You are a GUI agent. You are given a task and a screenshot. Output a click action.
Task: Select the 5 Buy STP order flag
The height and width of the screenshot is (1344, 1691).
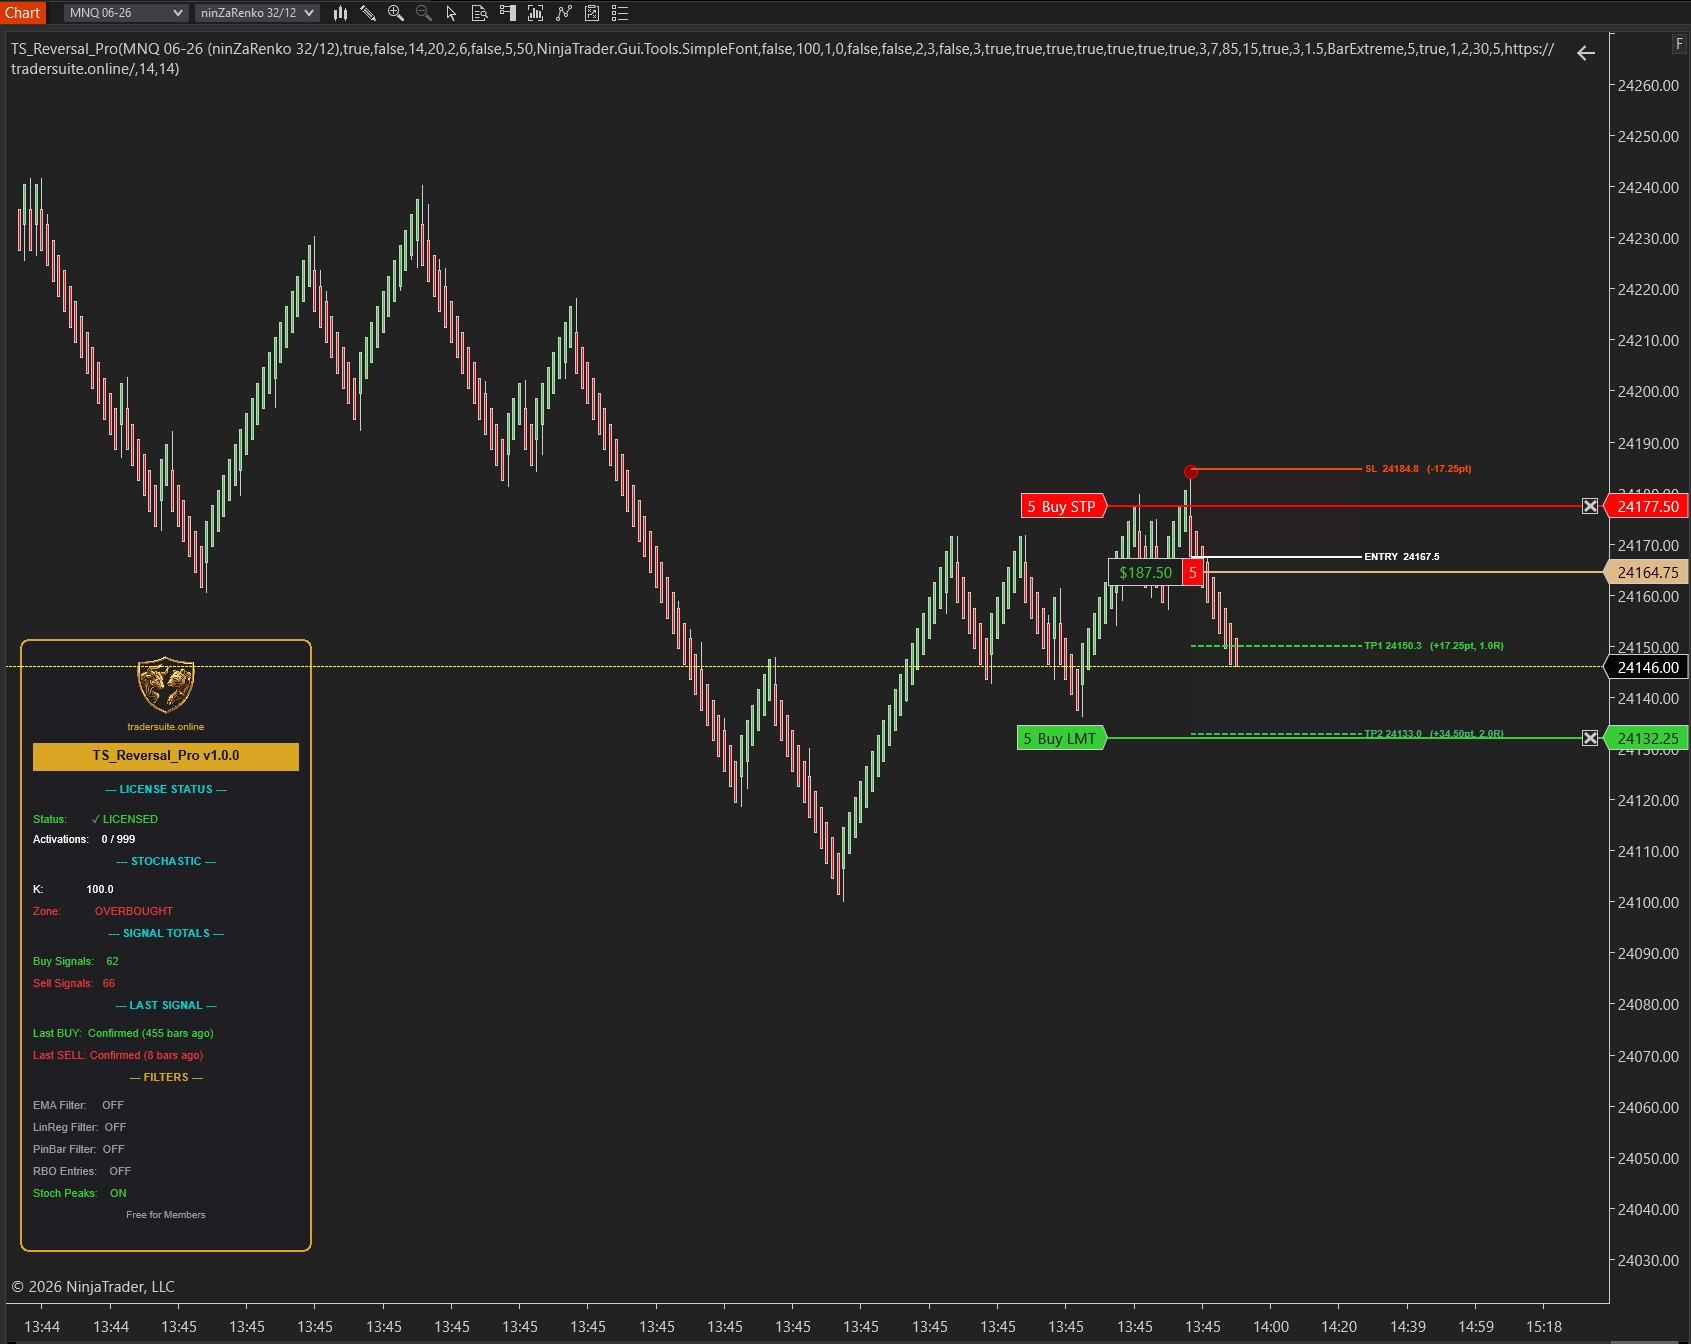point(1063,506)
